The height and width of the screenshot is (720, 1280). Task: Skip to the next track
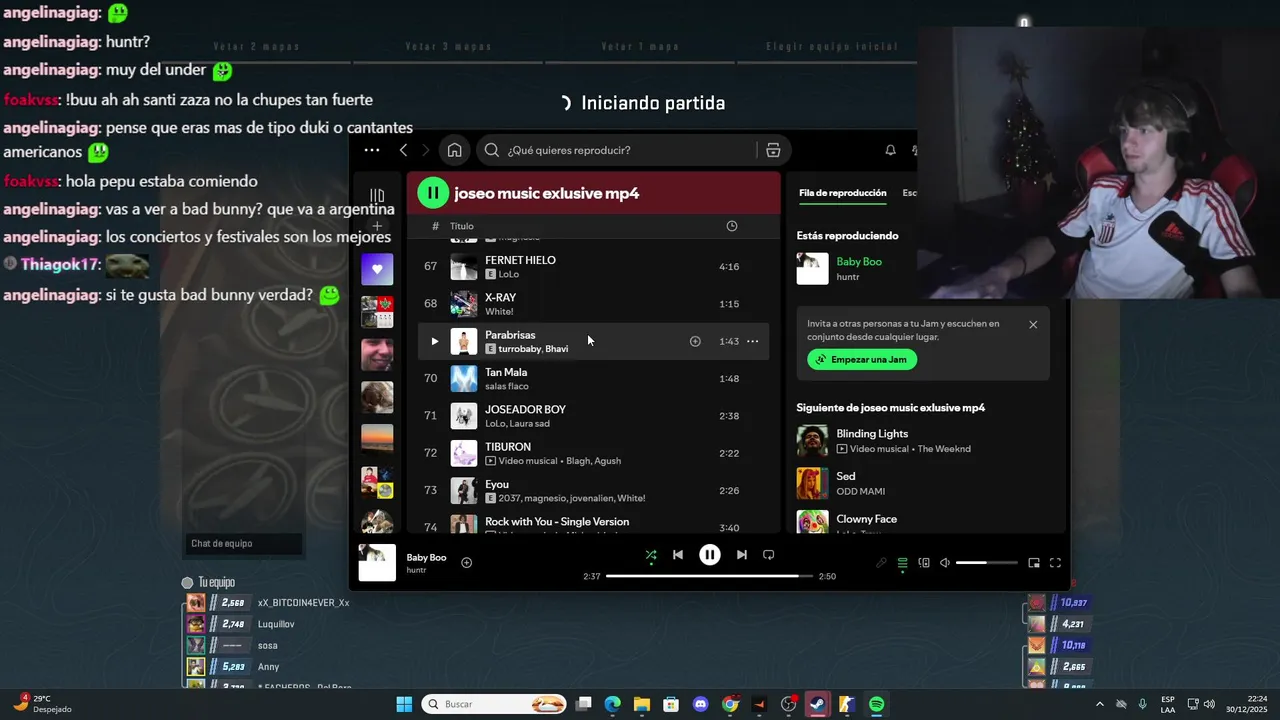[x=741, y=555]
